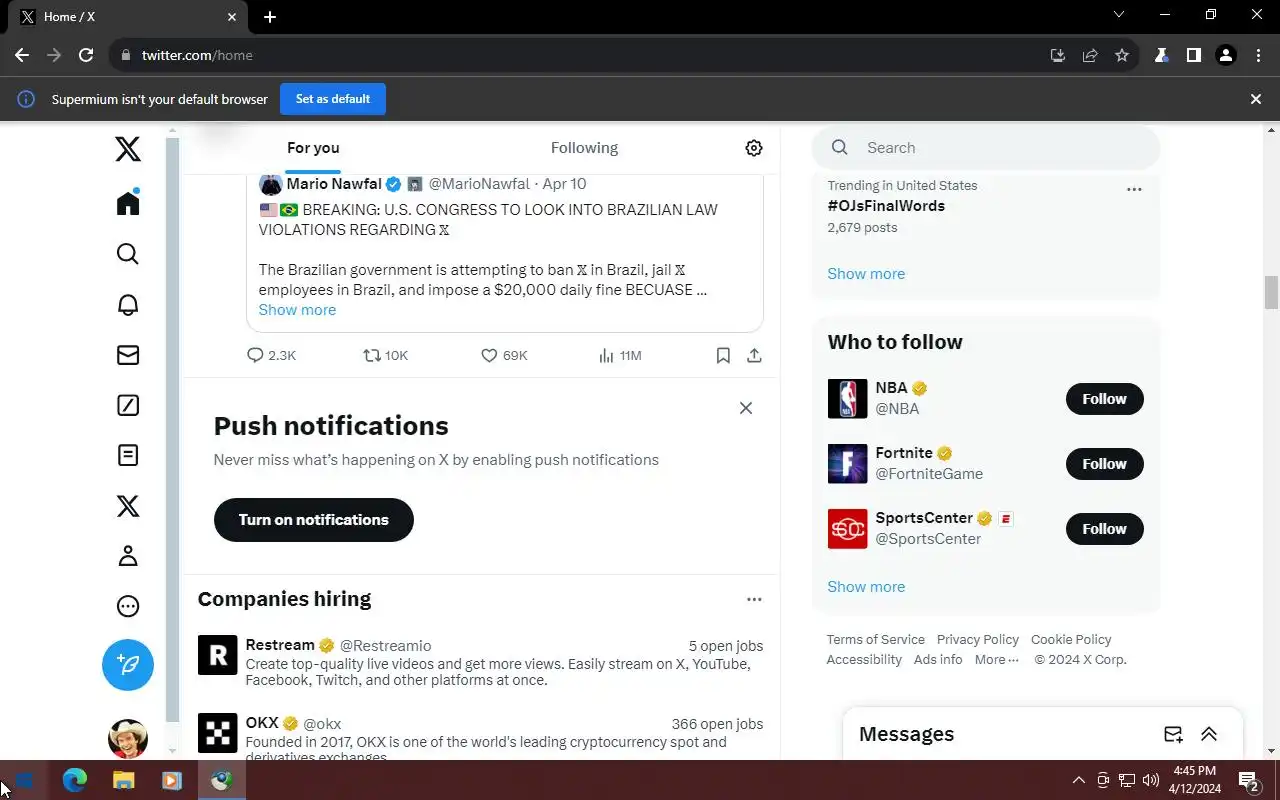Click the page vertical scrollbar thumb
This screenshot has height=800, width=1280.
click(x=1272, y=293)
